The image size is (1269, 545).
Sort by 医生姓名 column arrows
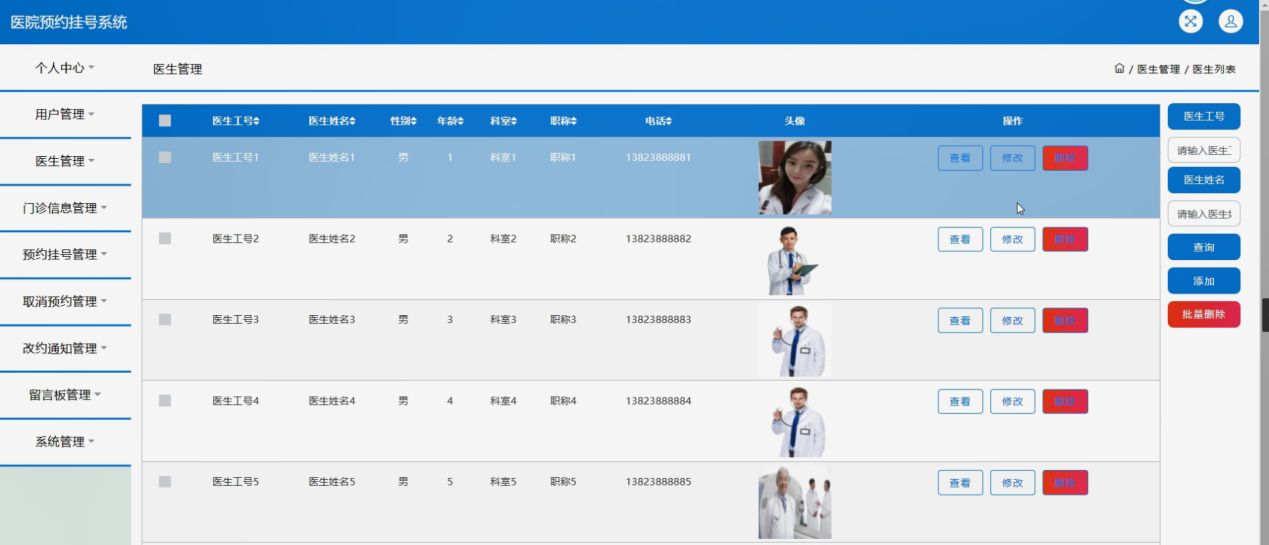[352, 121]
